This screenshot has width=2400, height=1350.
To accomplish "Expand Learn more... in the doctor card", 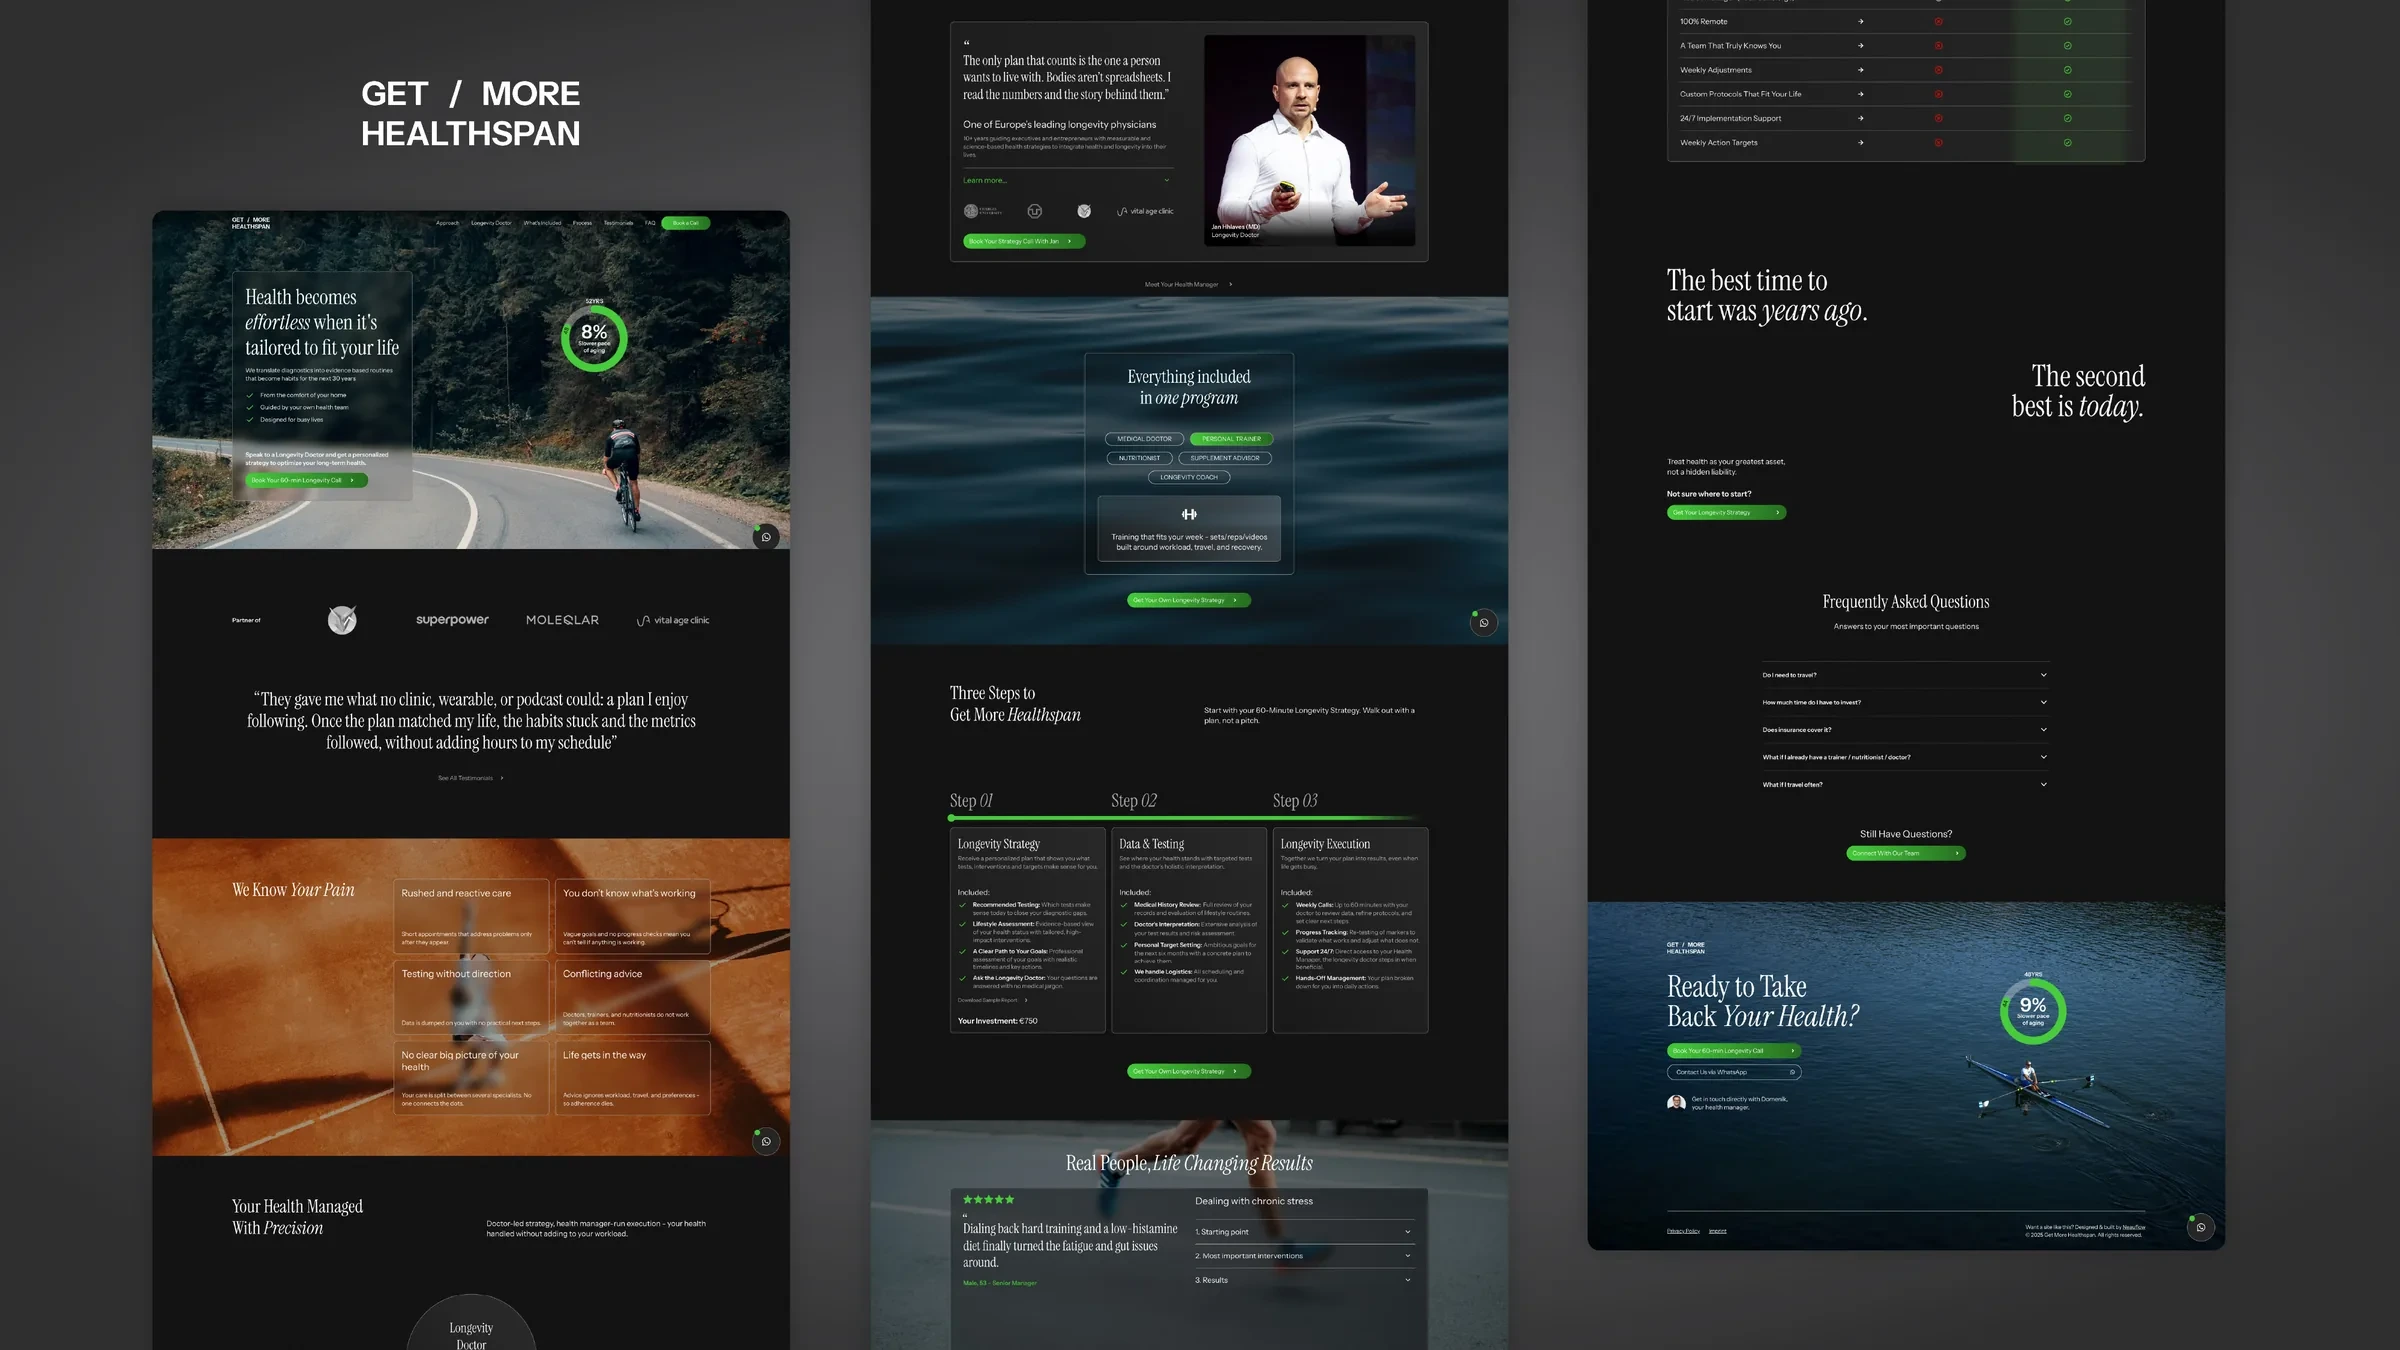I will [x=1066, y=180].
